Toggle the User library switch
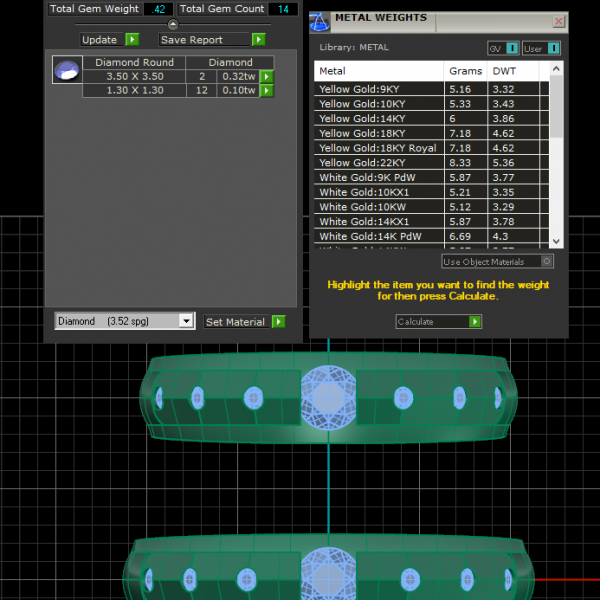600x600 pixels. [553, 48]
